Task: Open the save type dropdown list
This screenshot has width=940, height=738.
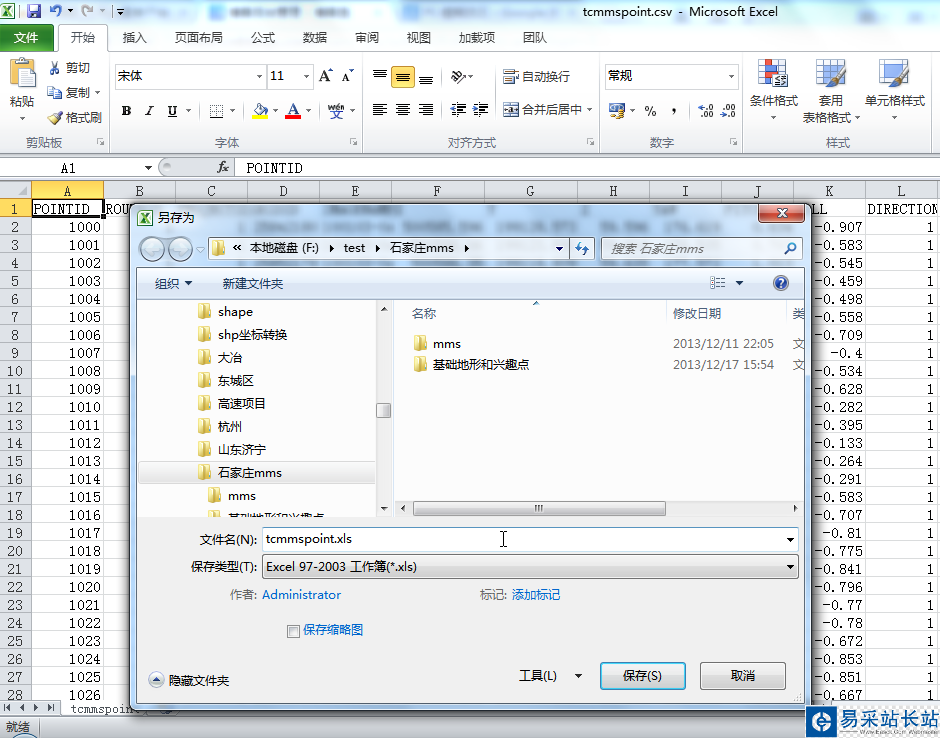Action: (x=790, y=567)
